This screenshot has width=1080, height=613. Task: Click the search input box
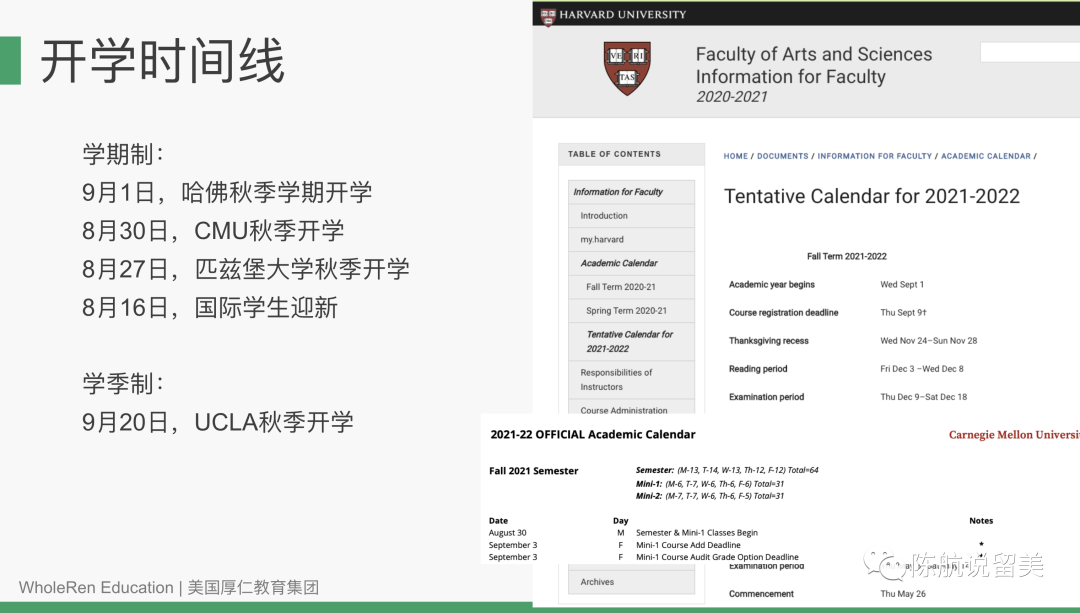(x=1029, y=52)
